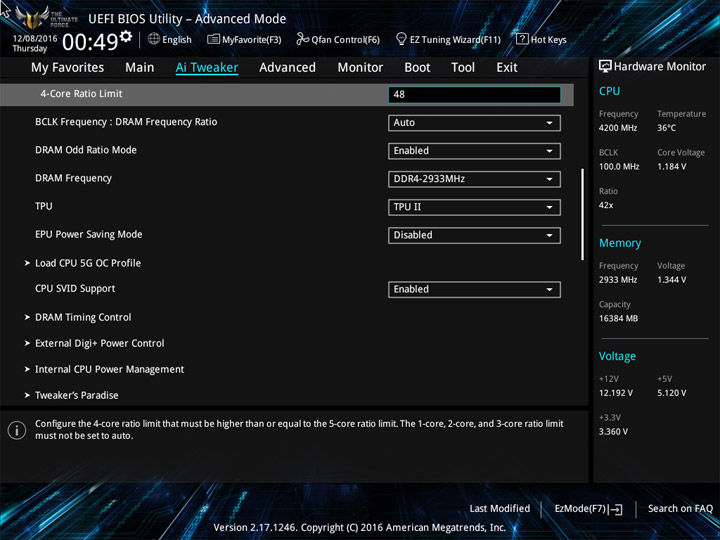The height and width of the screenshot is (540, 720).
Task: Open the Tool tab
Action: [463, 68]
